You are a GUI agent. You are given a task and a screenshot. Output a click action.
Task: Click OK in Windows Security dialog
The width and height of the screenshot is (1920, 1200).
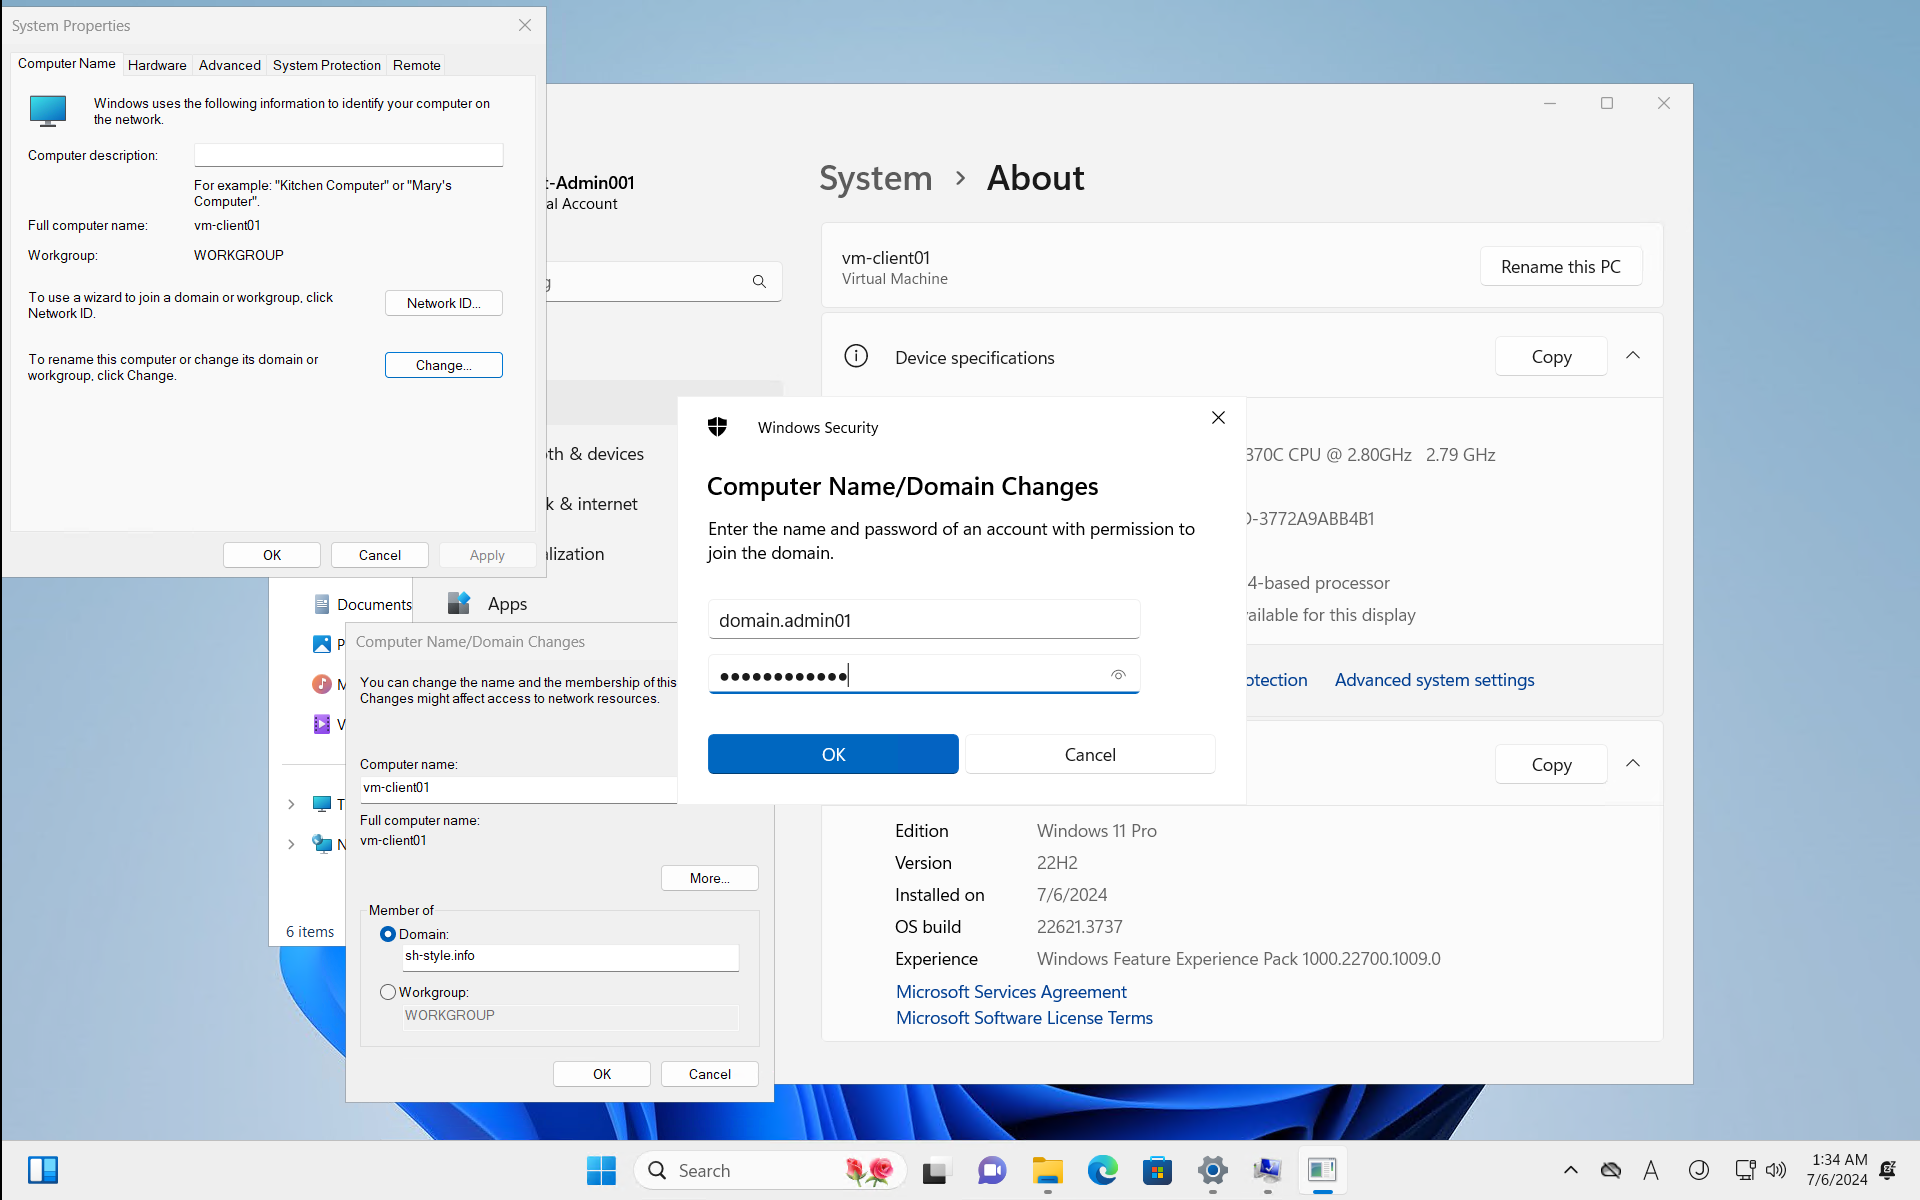point(832,754)
